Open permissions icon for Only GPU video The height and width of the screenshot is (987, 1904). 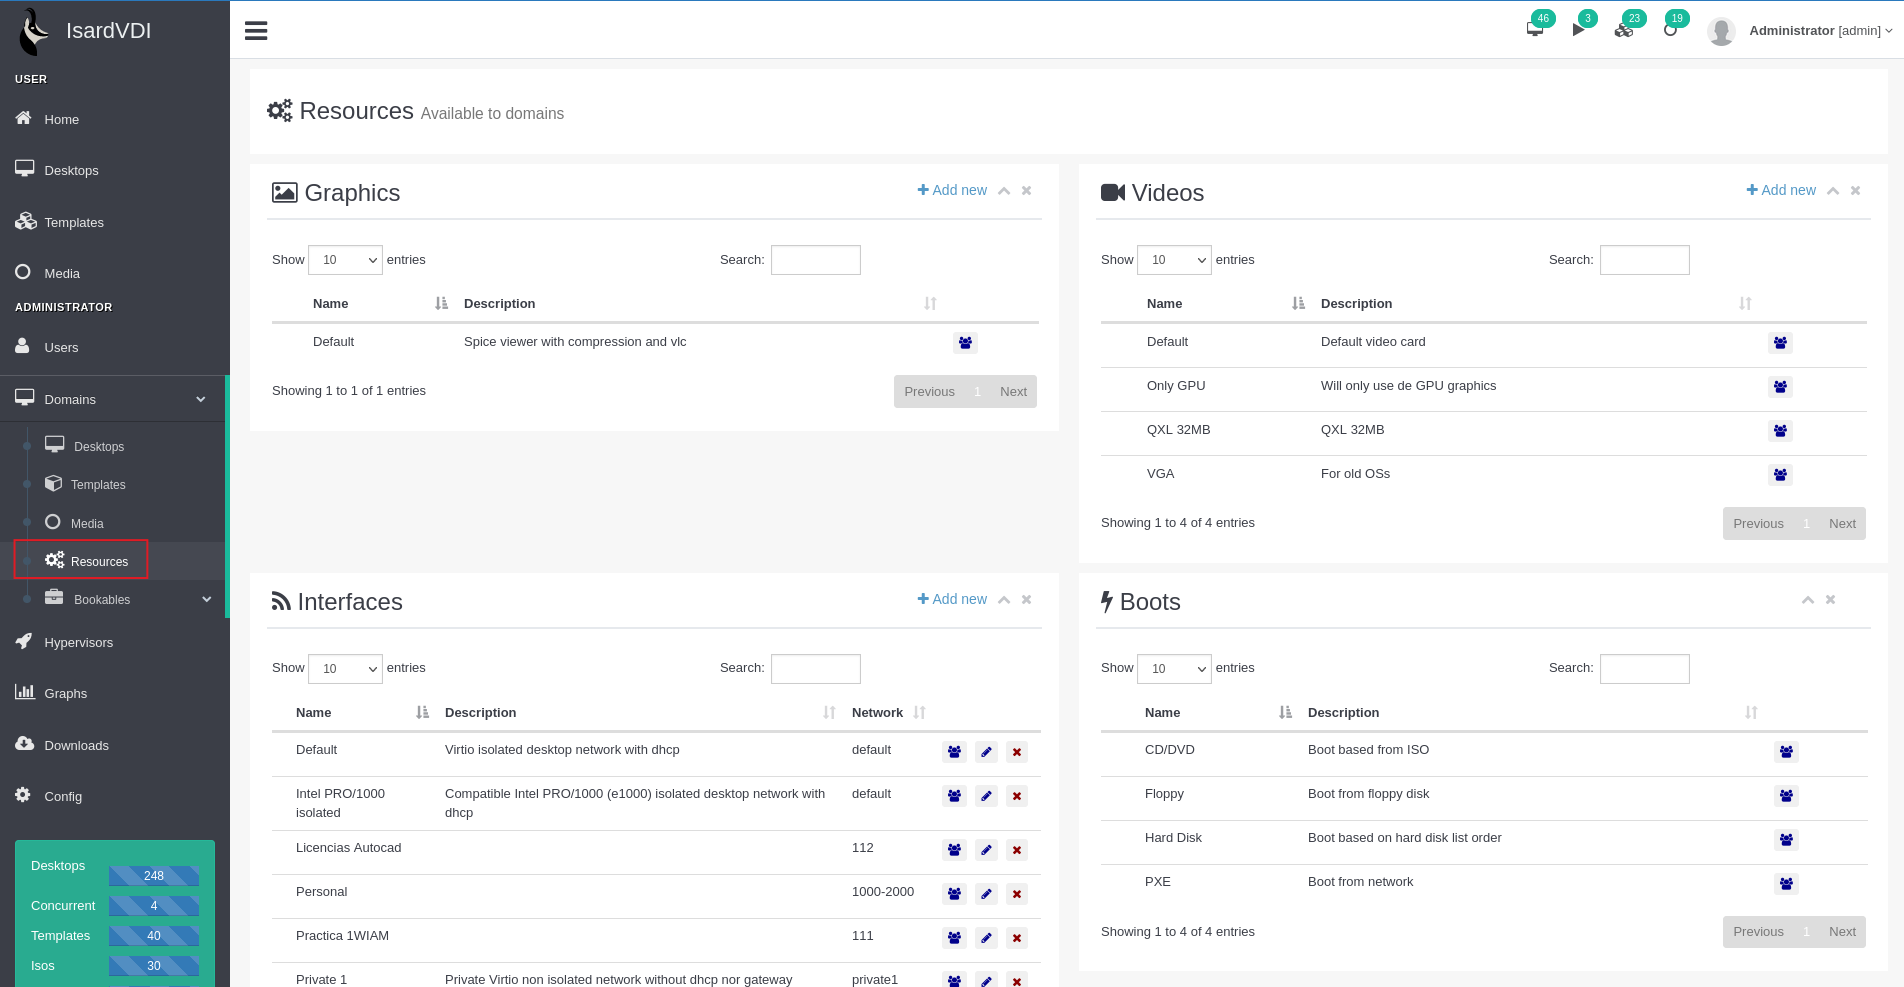click(1780, 387)
